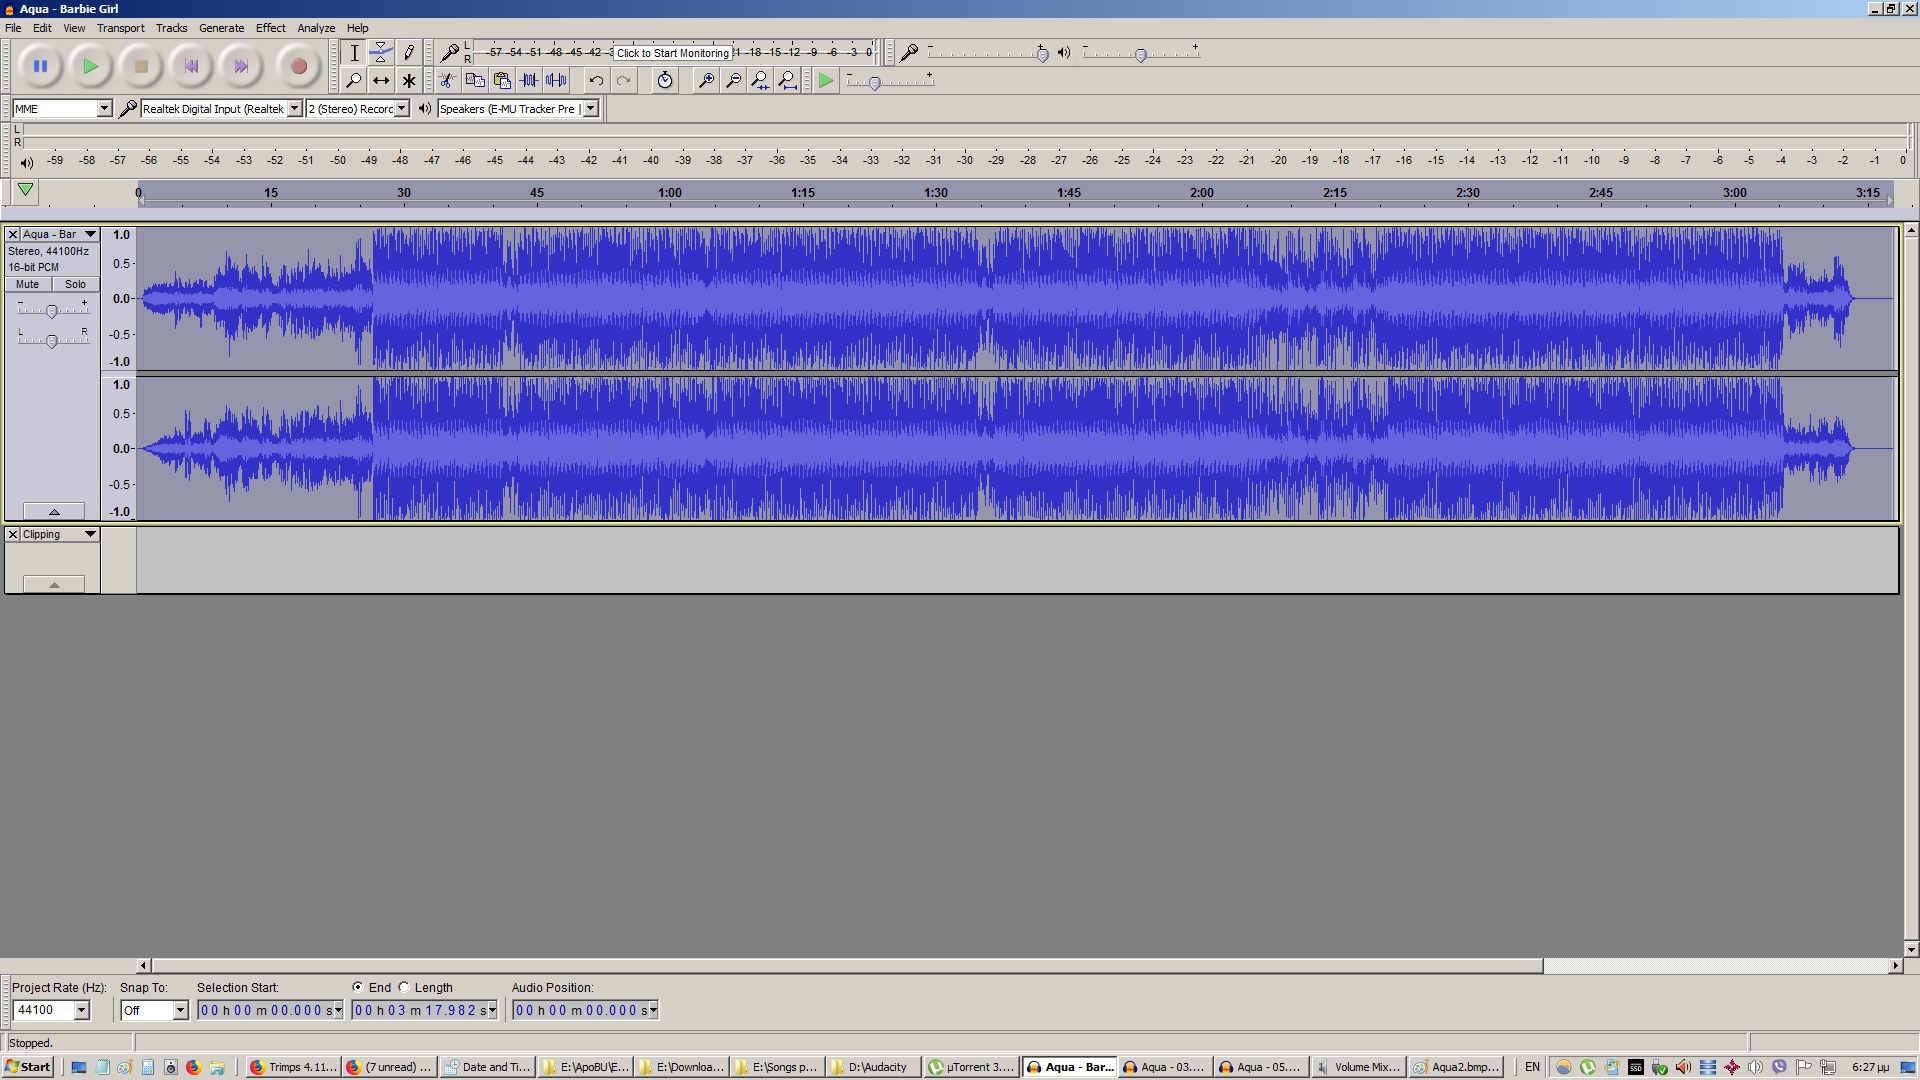
Task: Click the Stop transport button
Action: (x=141, y=67)
